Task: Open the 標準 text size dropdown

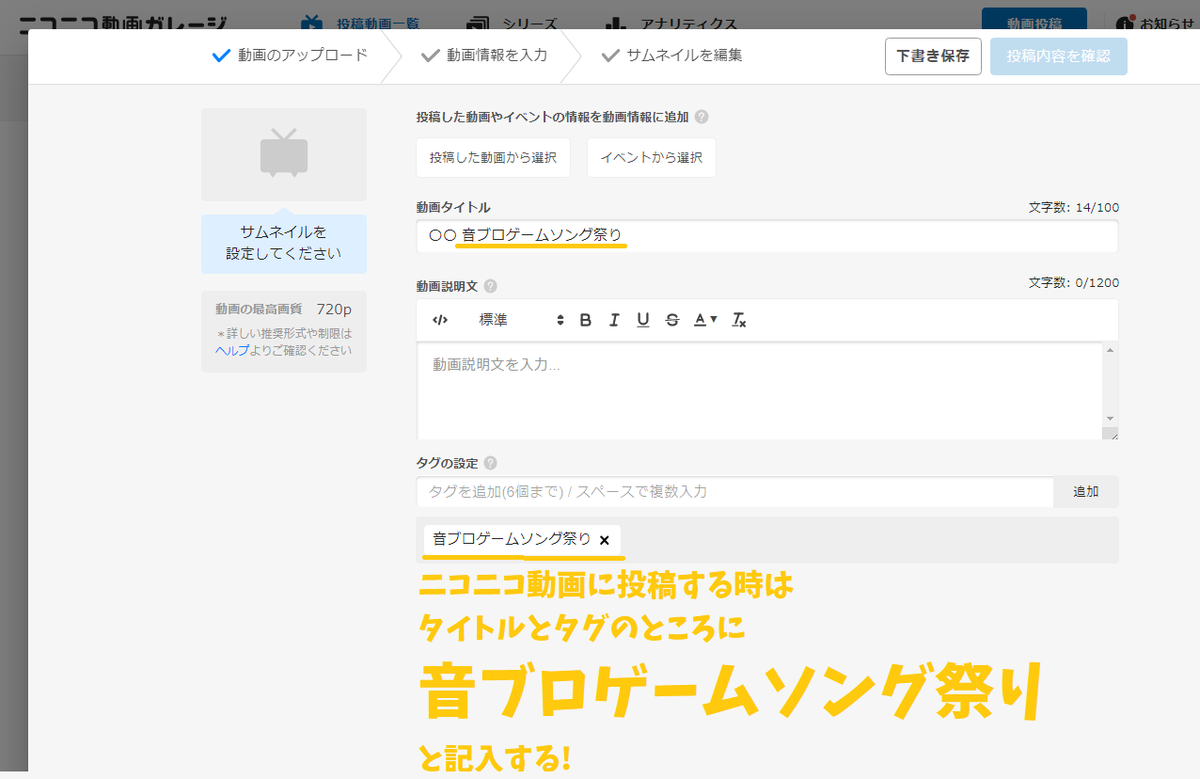Action: (521, 320)
